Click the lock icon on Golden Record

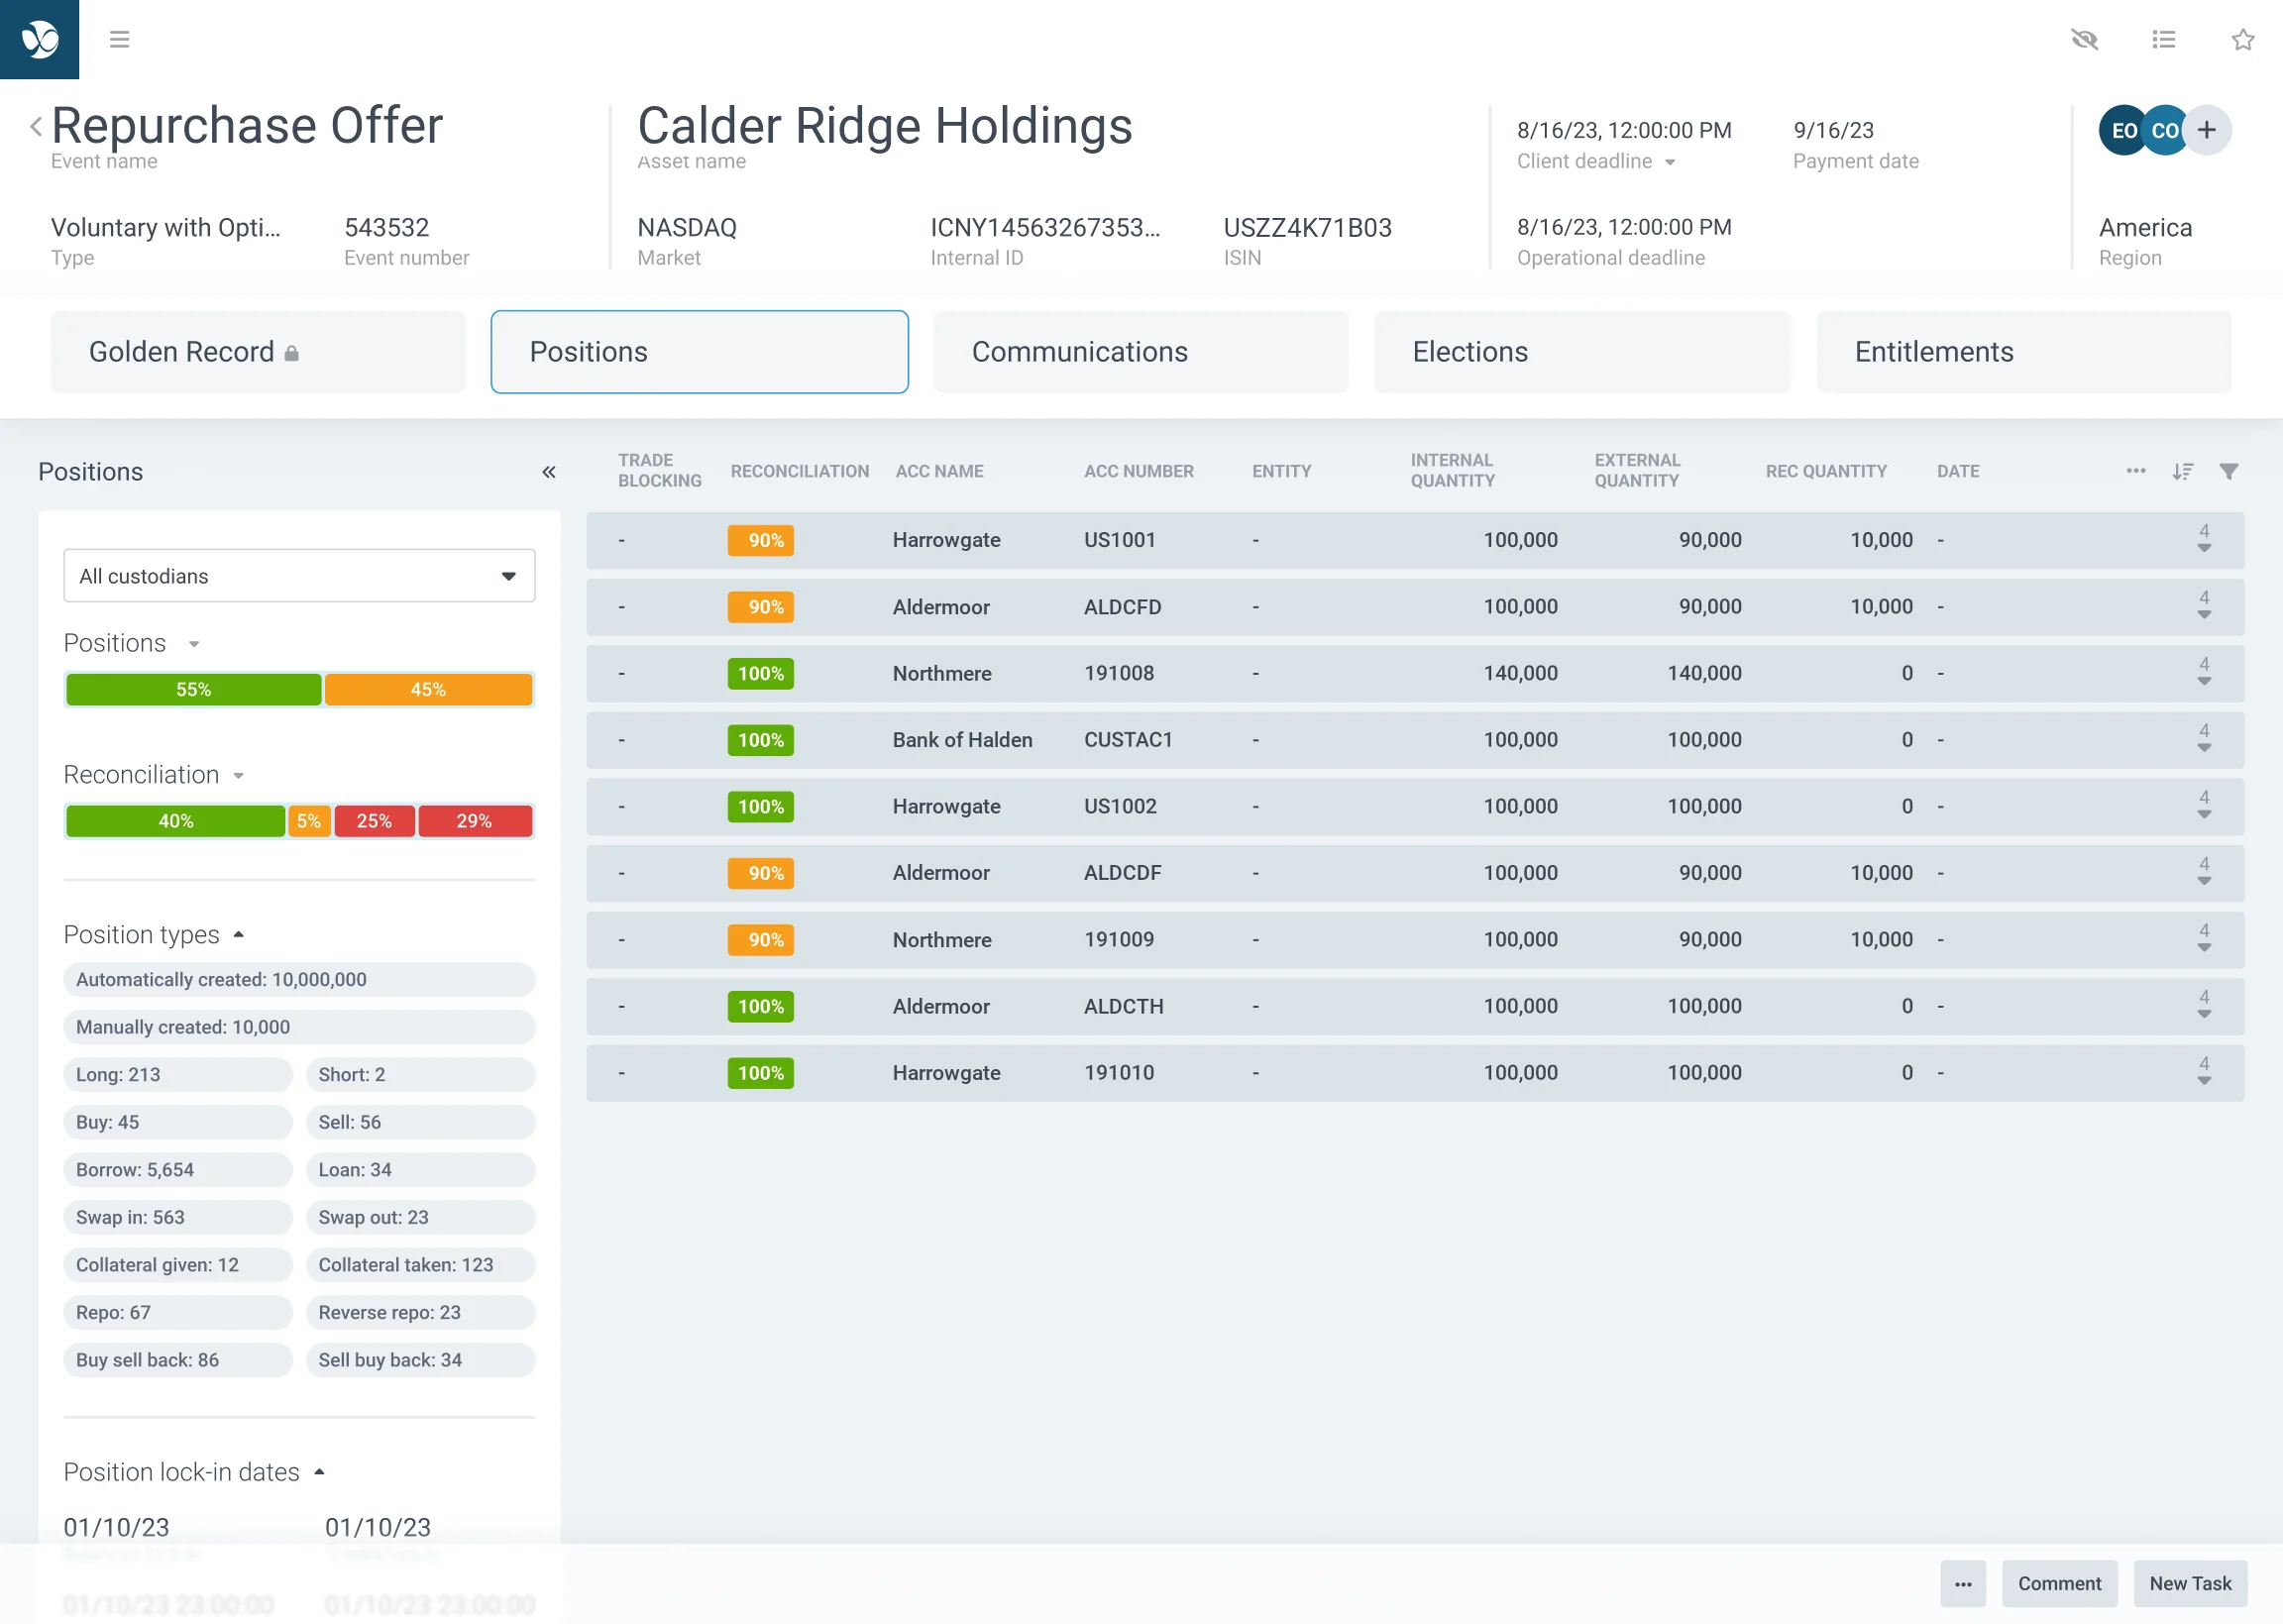[x=291, y=353]
